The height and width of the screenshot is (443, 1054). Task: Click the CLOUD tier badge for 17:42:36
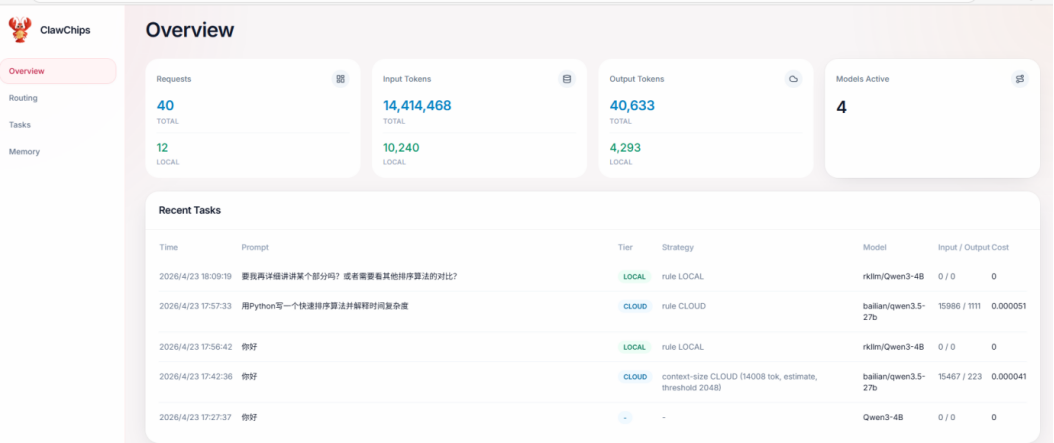tap(635, 377)
